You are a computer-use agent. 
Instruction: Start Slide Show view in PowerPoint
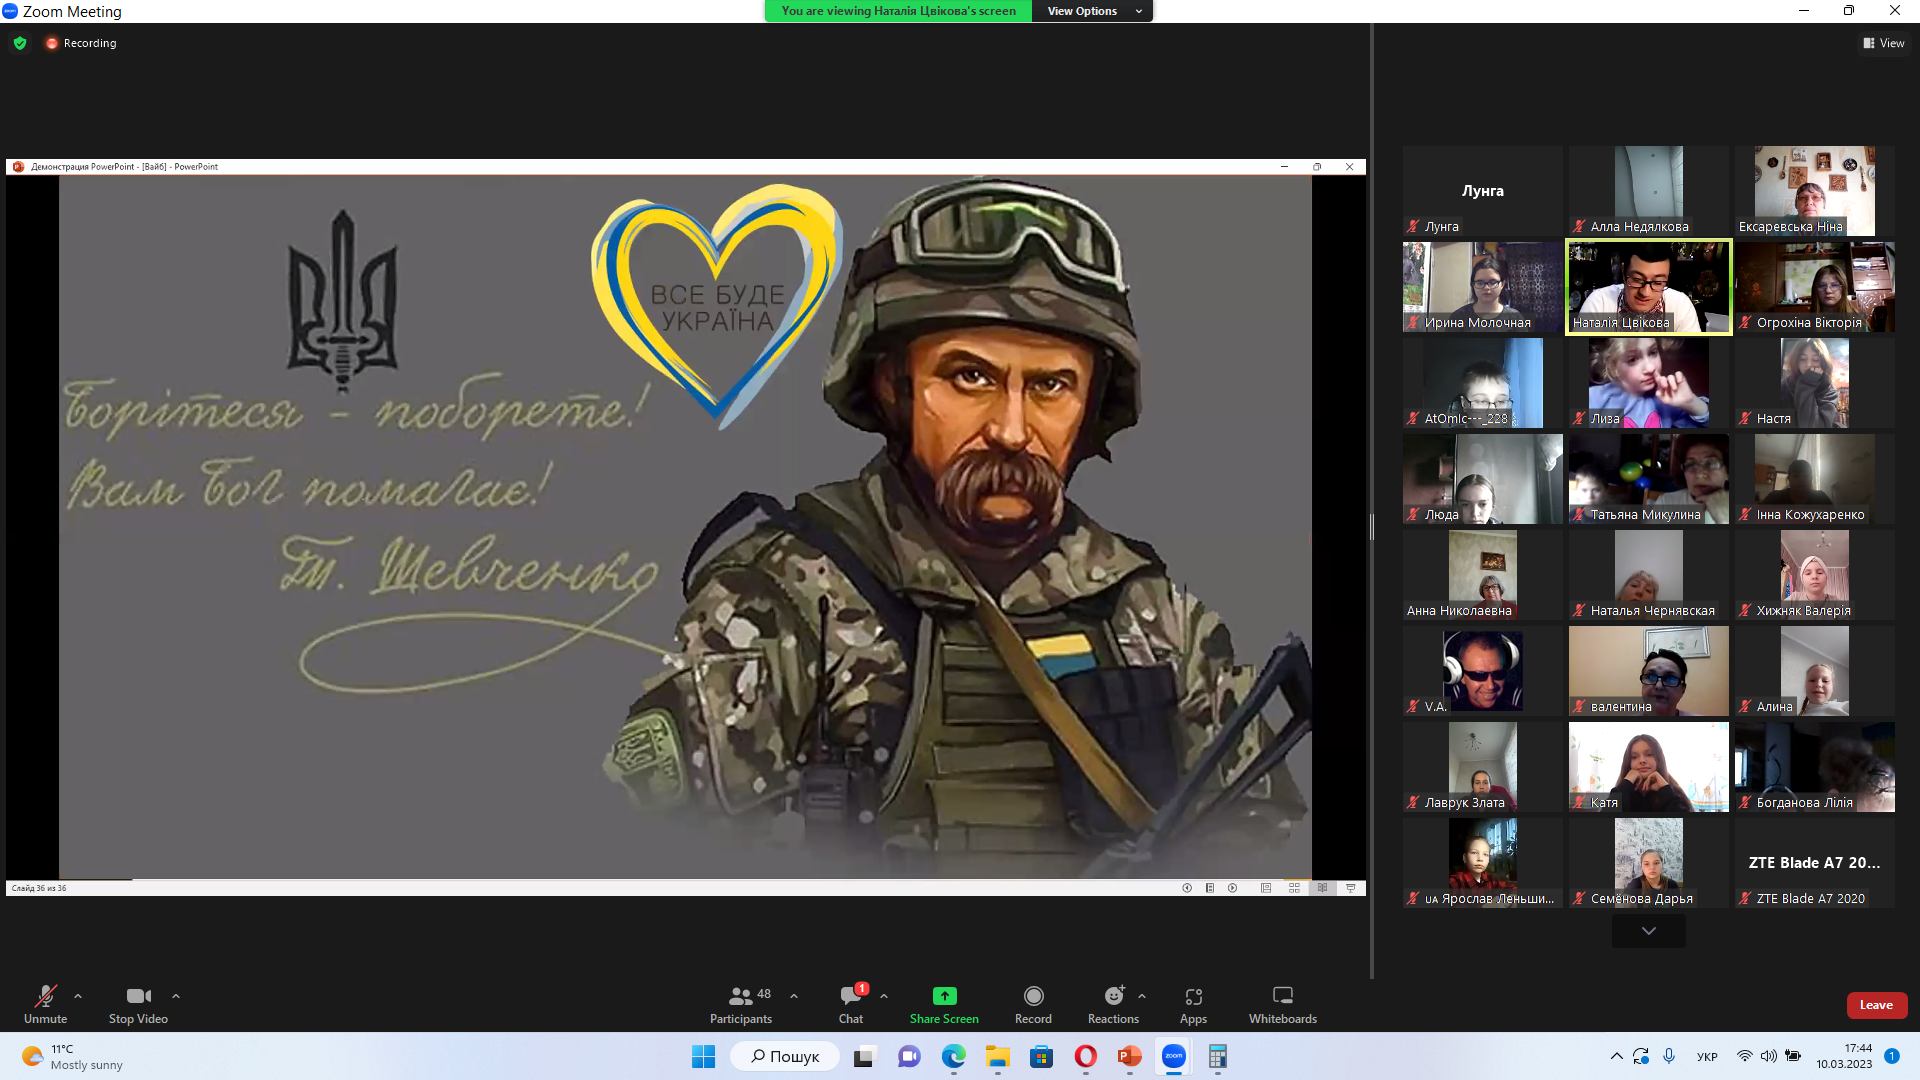point(1351,888)
